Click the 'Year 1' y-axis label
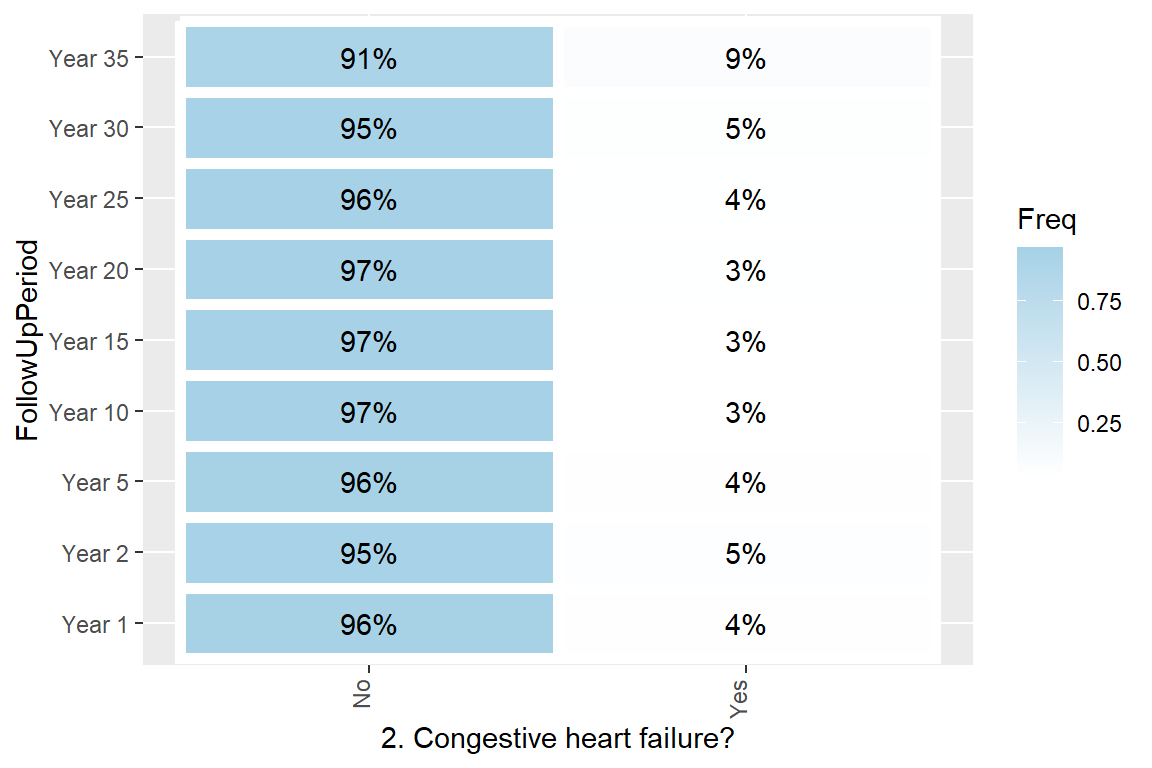 pos(94,625)
